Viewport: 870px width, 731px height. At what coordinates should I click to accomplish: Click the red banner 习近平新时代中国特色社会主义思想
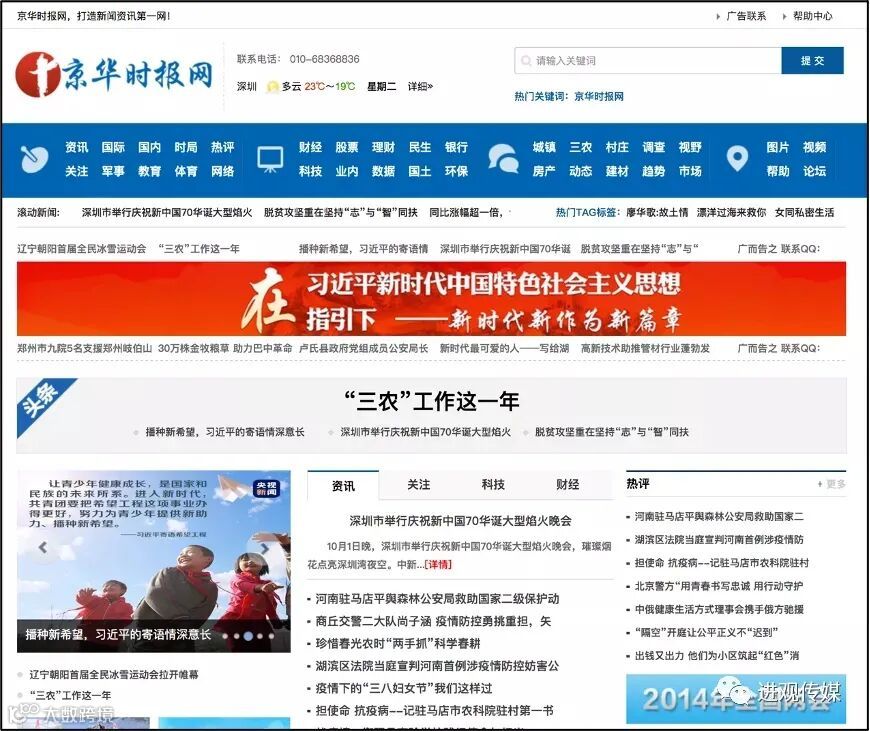click(431, 299)
